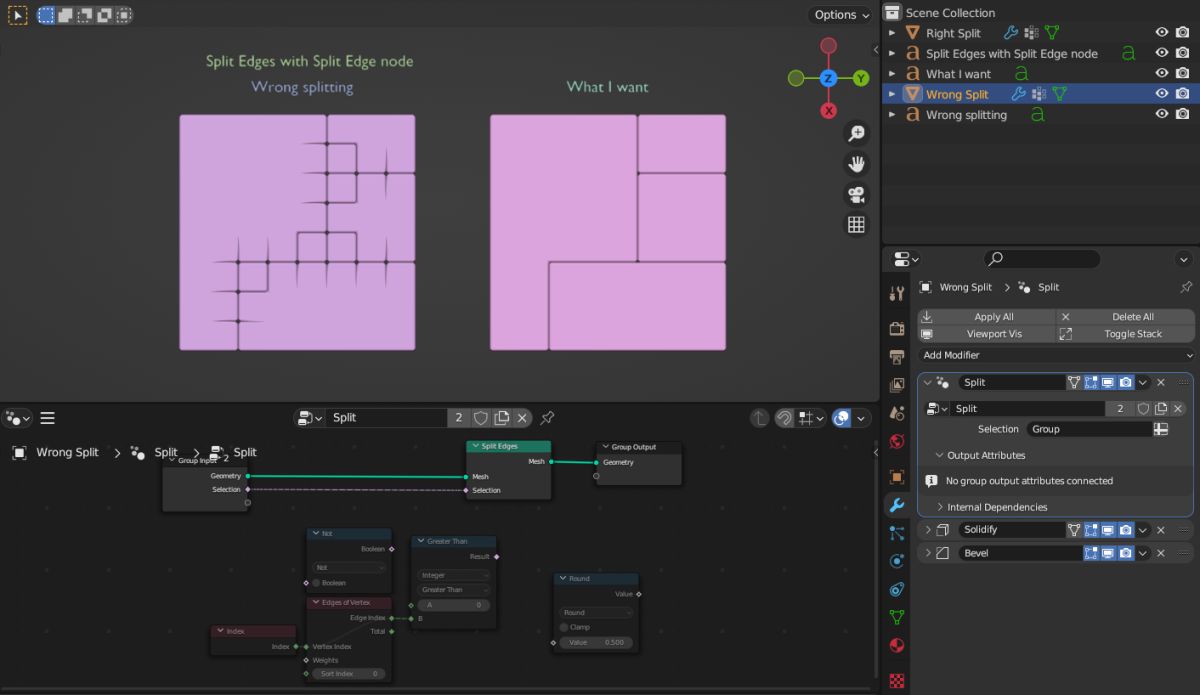This screenshot has height=695, width=1200.
Task: Disable rendering of Wrong splitting via camera icon
Action: [1183, 114]
